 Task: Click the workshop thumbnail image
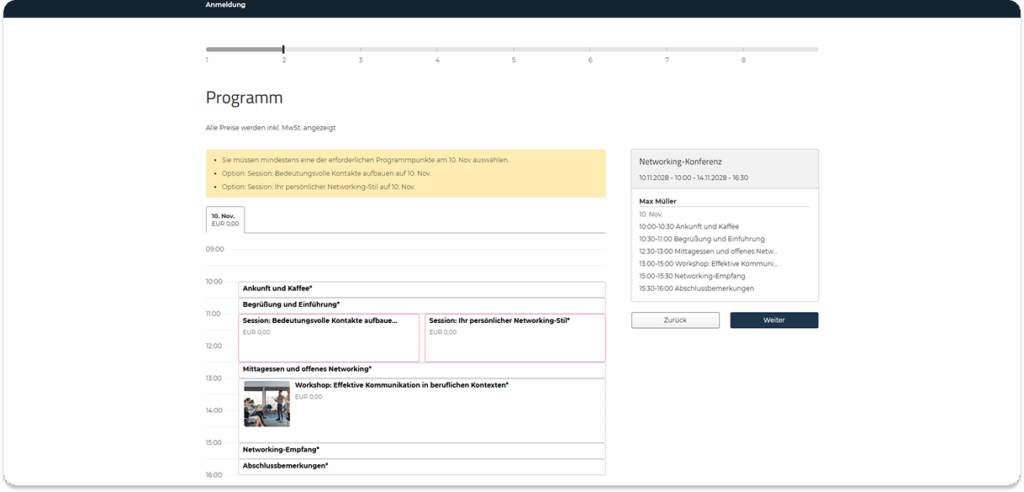pos(266,403)
